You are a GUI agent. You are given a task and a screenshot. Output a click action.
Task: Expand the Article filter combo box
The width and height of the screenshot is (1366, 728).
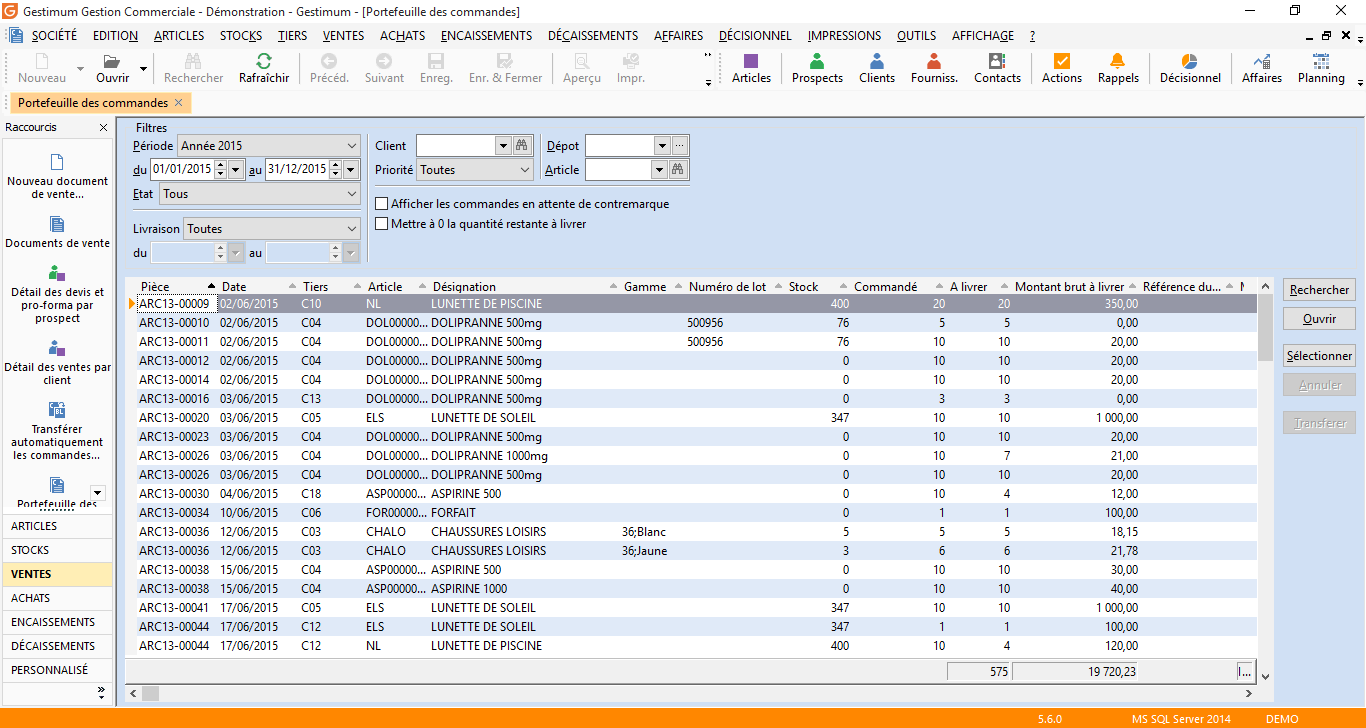pyautogui.click(x=659, y=170)
